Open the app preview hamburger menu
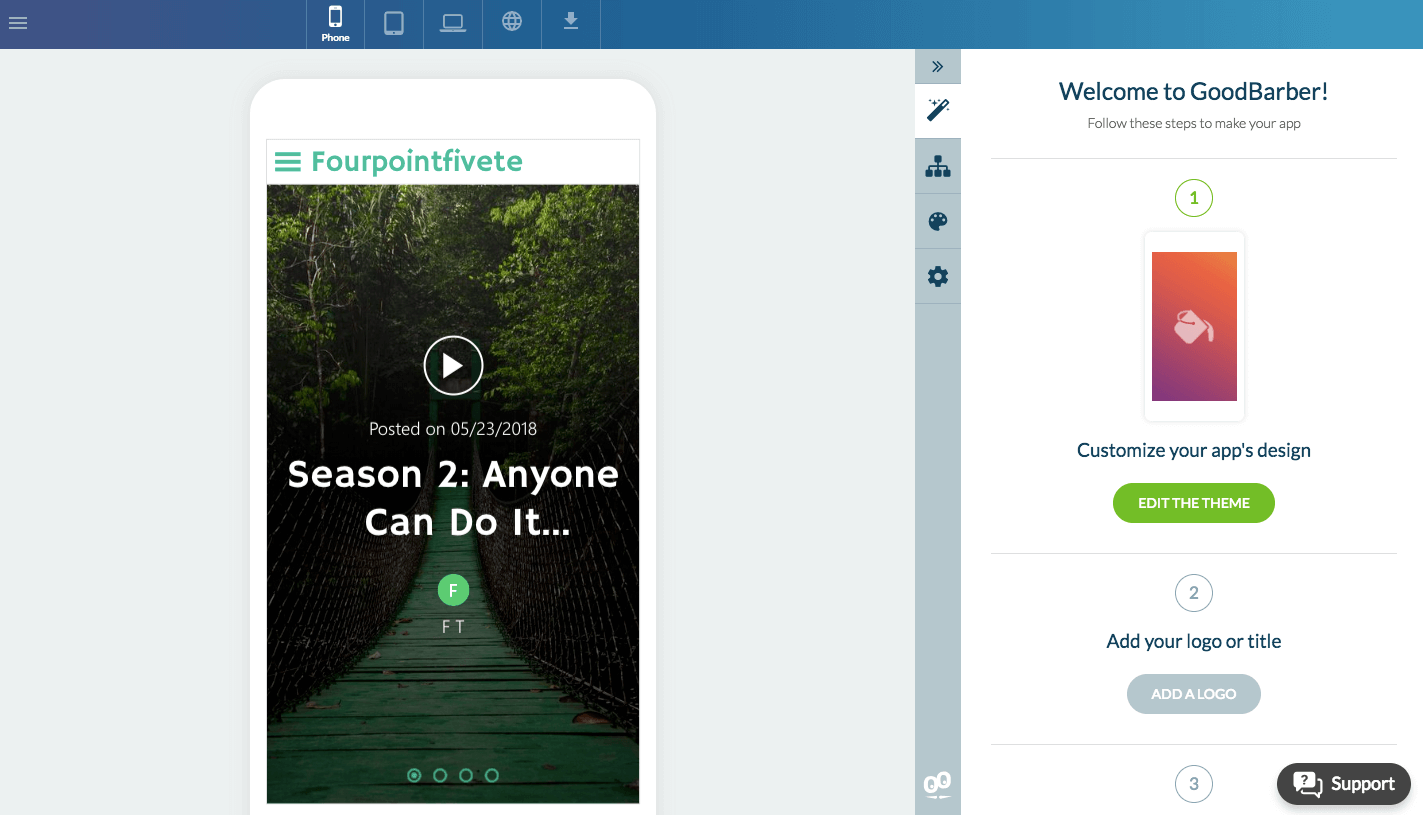The height and width of the screenshot is (815, 1423). point(288,162)
